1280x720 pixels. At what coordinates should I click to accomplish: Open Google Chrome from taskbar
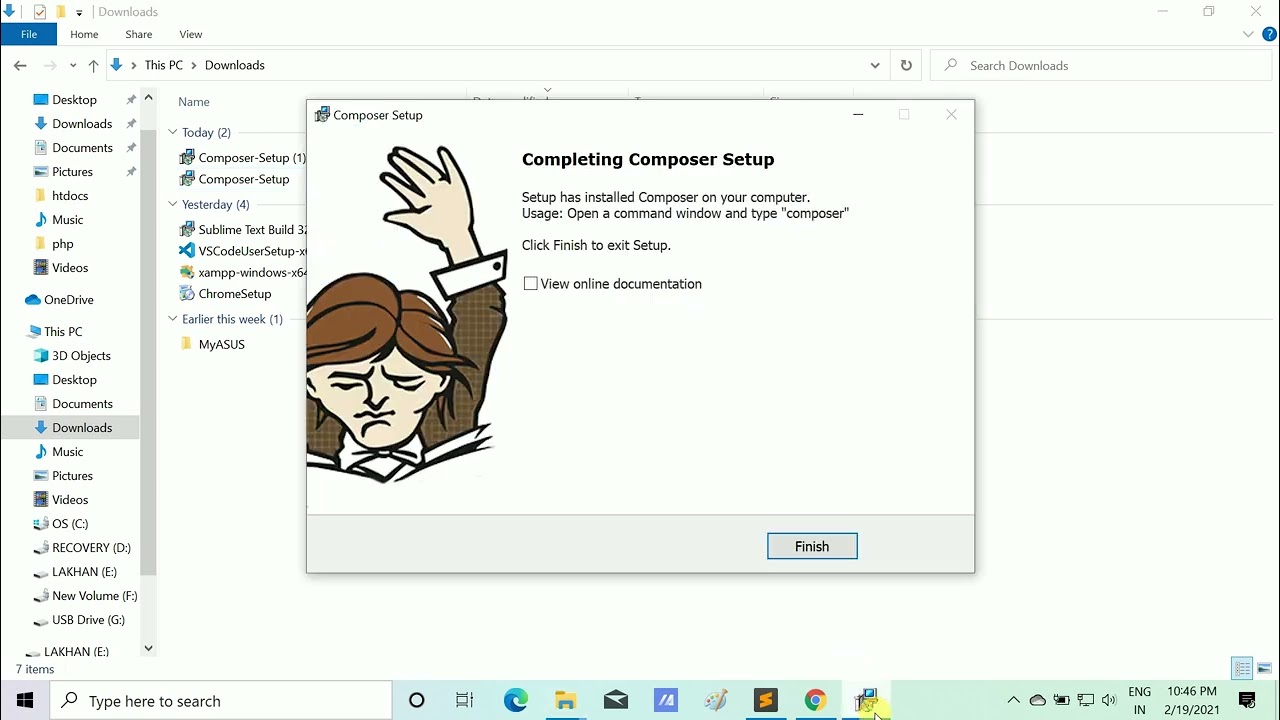tap(816, 701)
